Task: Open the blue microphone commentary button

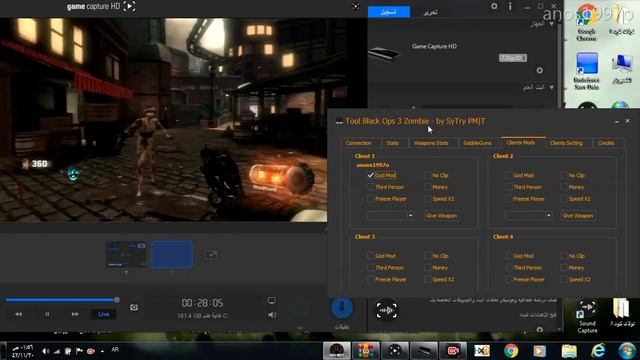Action: click(x=342, y=307)
